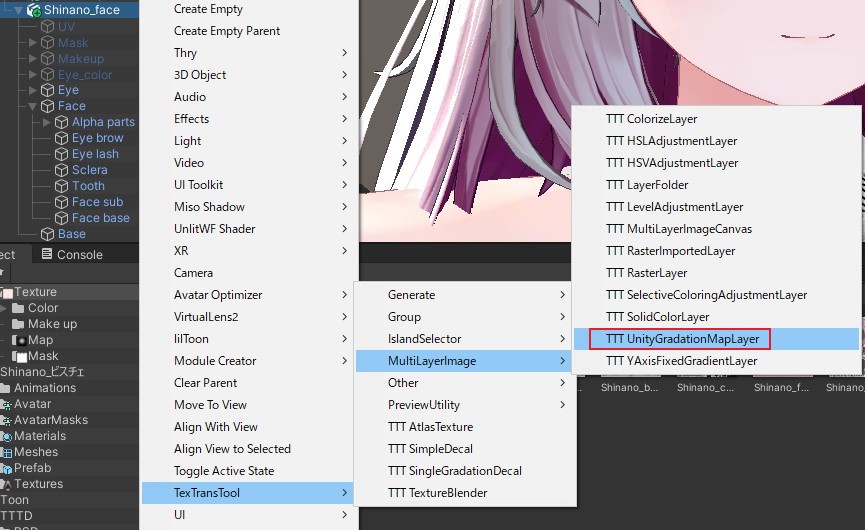Choose TTT SolidColorLayer
Viewport: 865px width, 530px height.
(x=717, y=317)
